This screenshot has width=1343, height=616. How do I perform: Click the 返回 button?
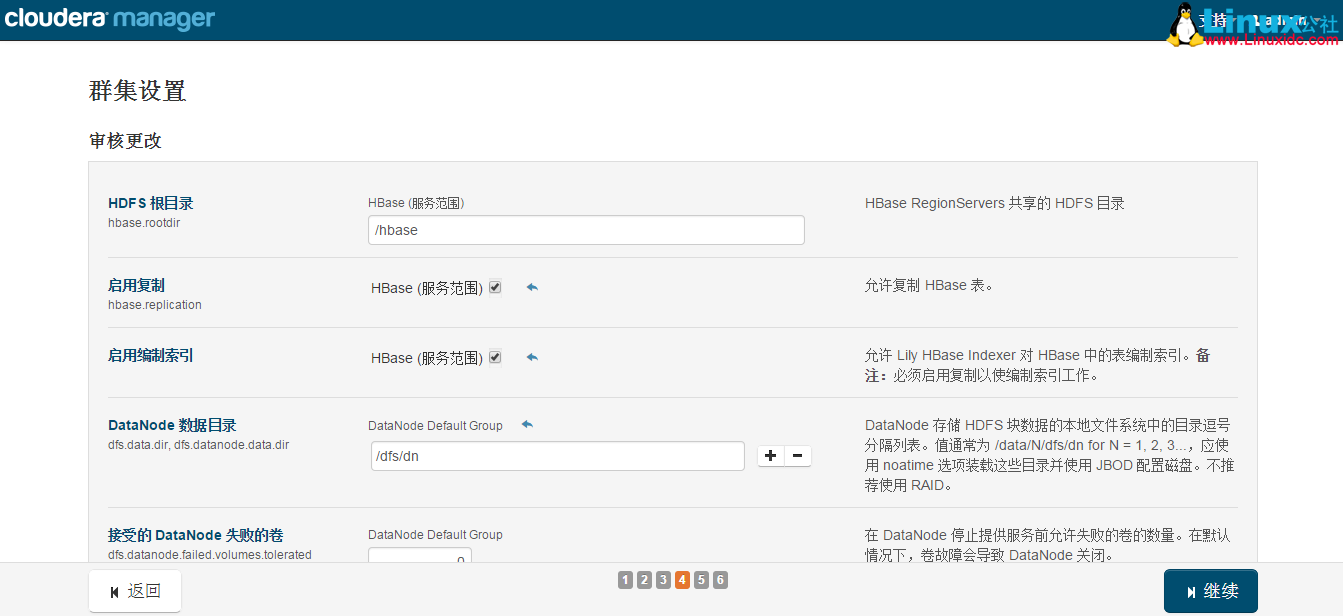click(135, 590)
